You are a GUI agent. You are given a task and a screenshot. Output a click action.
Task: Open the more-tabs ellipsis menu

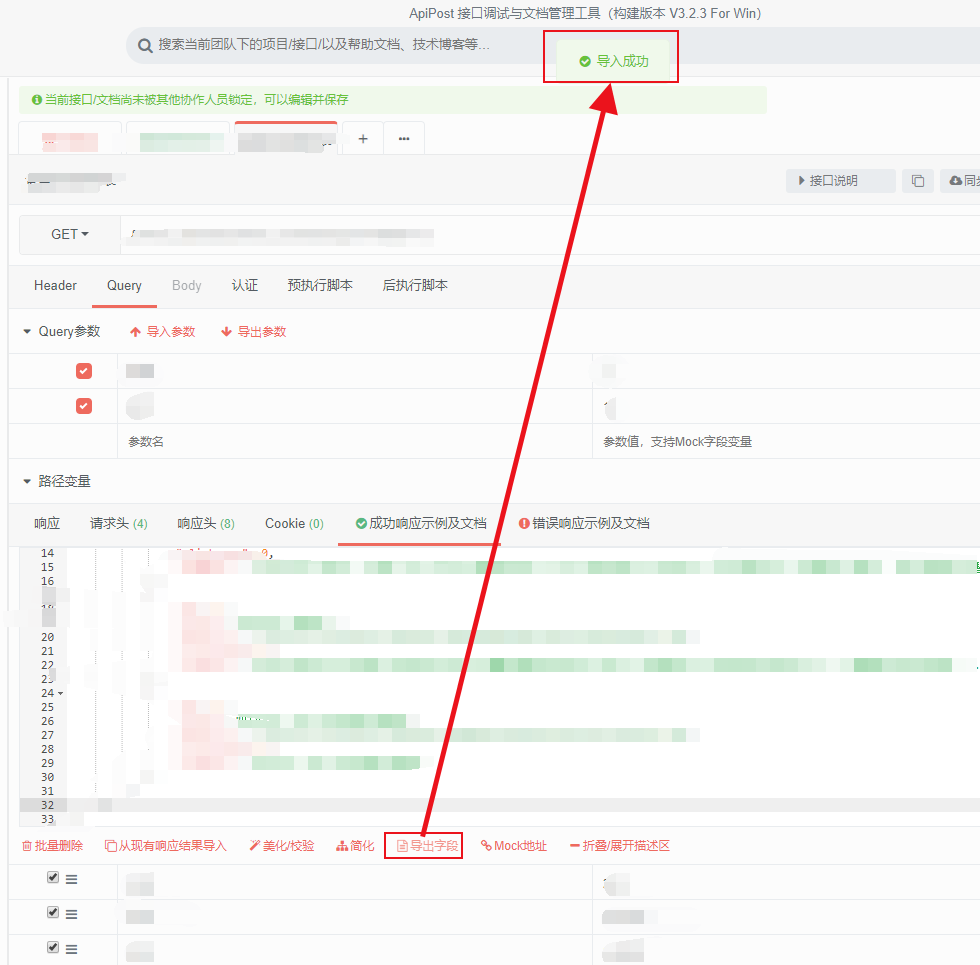[x=404, y=139]
